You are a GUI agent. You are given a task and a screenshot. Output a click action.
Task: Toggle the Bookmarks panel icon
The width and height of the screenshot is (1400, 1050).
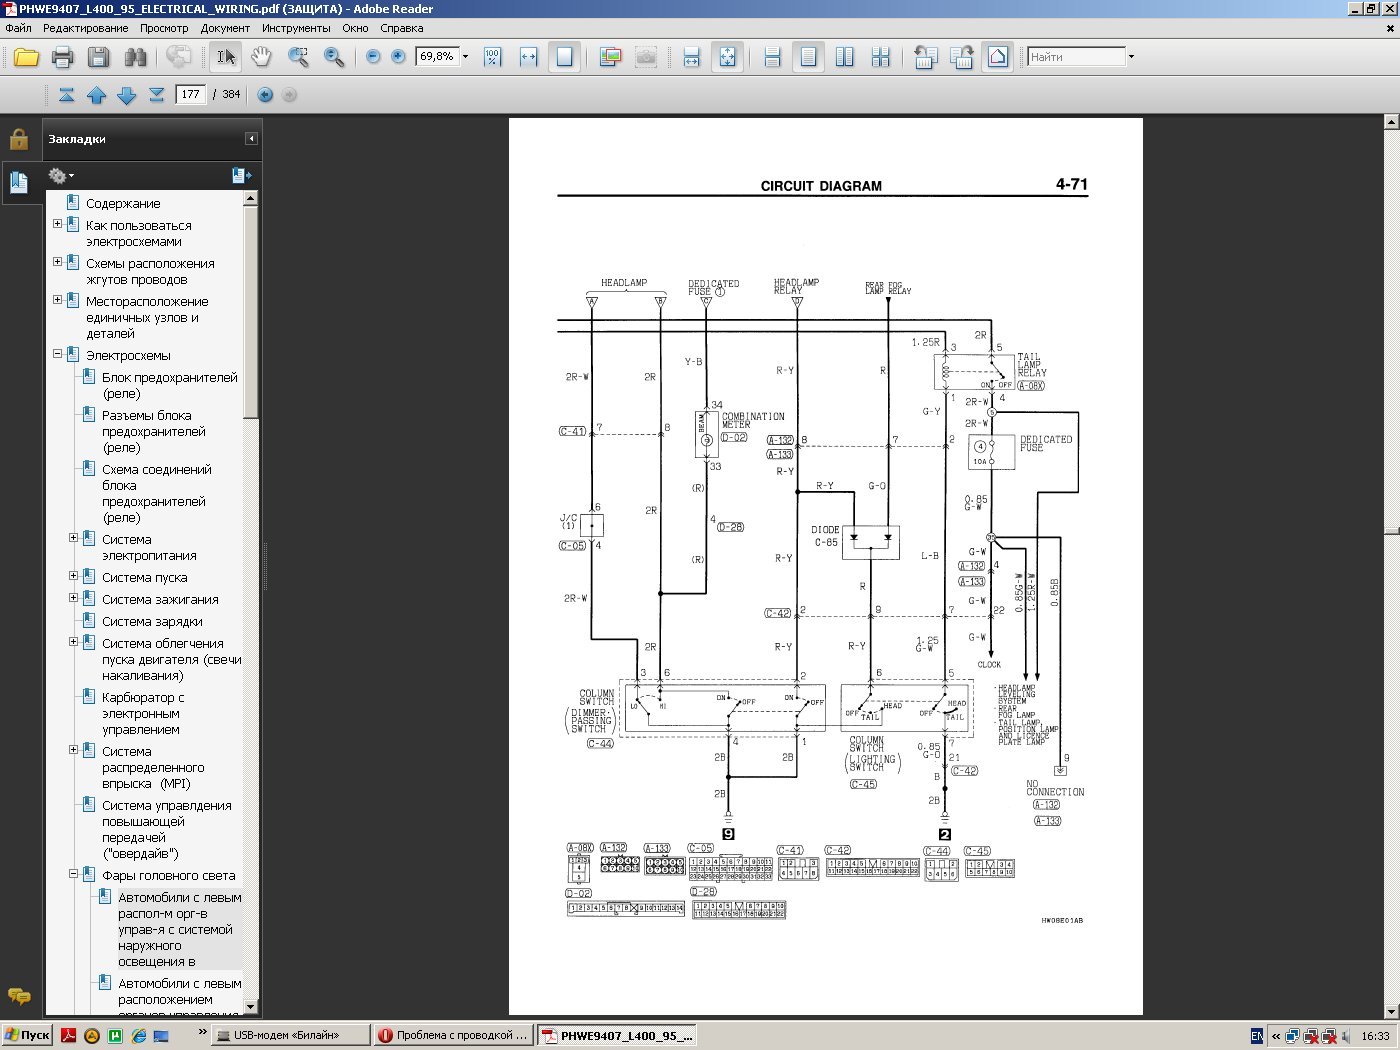click(x=19, y=182)
